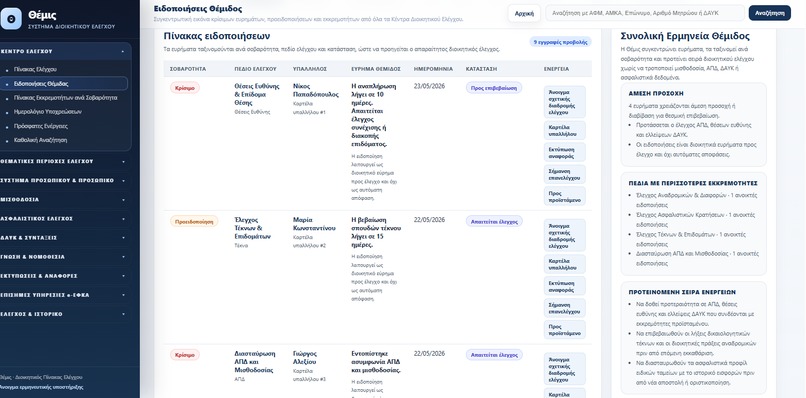Viewport: 806px width, 398px height.
Task: Expand the ΑΣΦΑΛΙΣΤΙΚΟΣ ΕΛΕΓΧΟΣ section
Action: point(64,219)
